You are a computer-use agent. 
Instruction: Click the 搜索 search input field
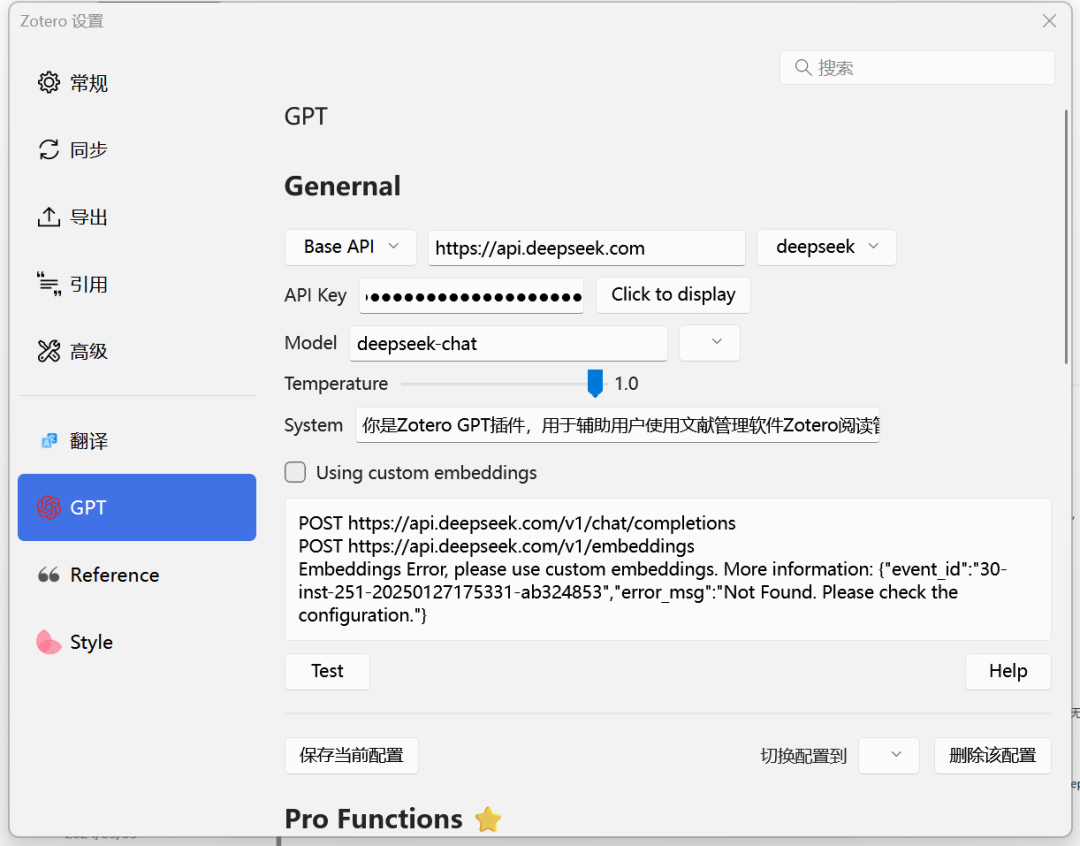917,68
